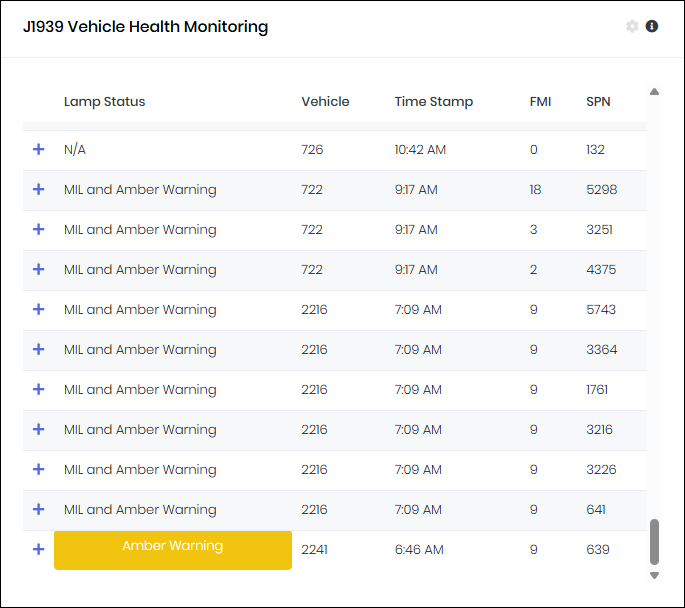Image resolution: width=685 pixels, height=608 pixels.
Task: Expand the row with SPN 1761
Action: pos(39,389)
